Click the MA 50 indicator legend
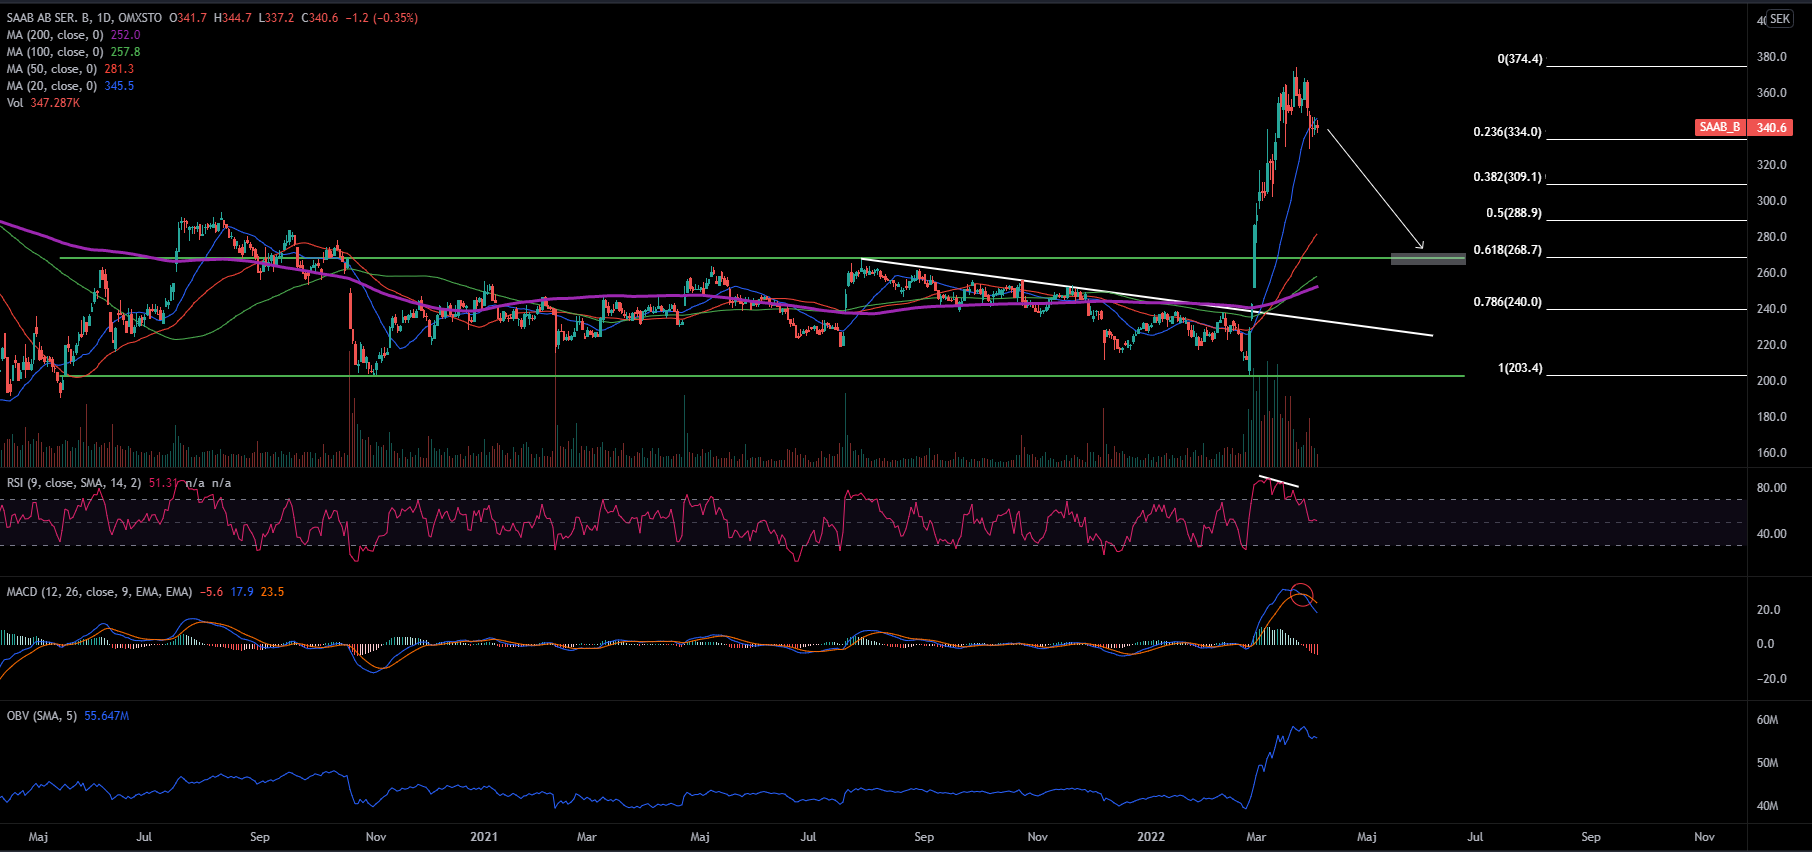This screenshot has width=1812, height=852. (x=52, y=69)
